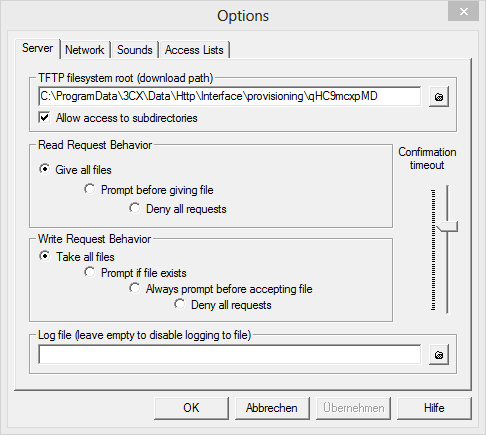Image resolution: width=486 pixels, height=435 pixels.
Task: Click the Abbrechen button
Action: (272, 408)
